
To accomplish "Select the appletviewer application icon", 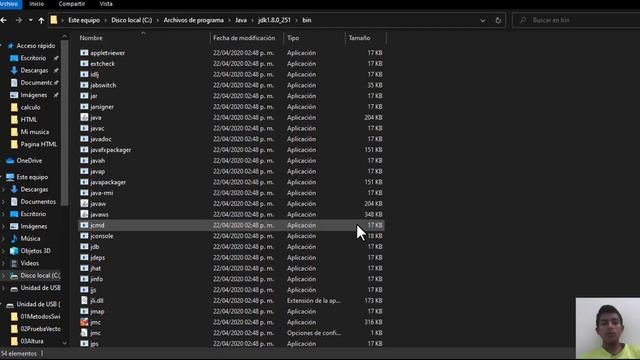I will point(84,53).
